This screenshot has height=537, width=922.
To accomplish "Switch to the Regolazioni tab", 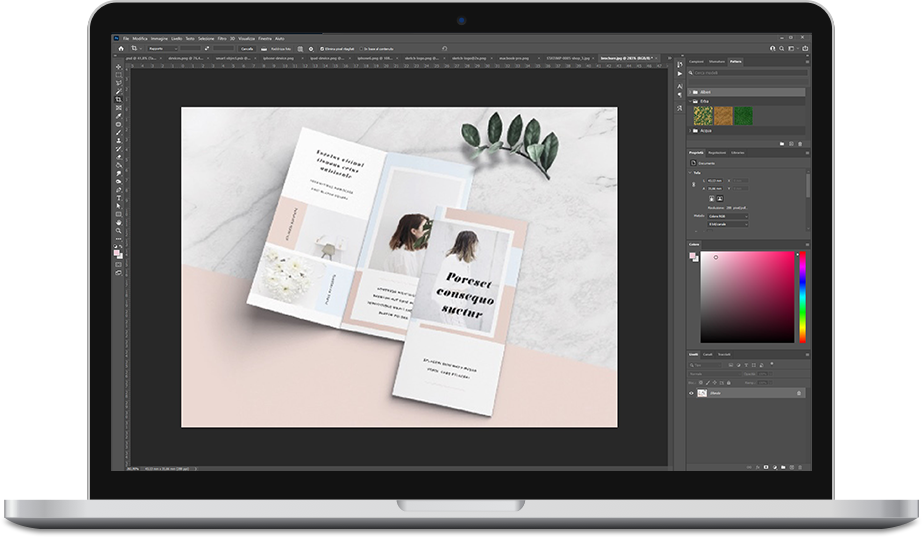I will pos(717,152).
